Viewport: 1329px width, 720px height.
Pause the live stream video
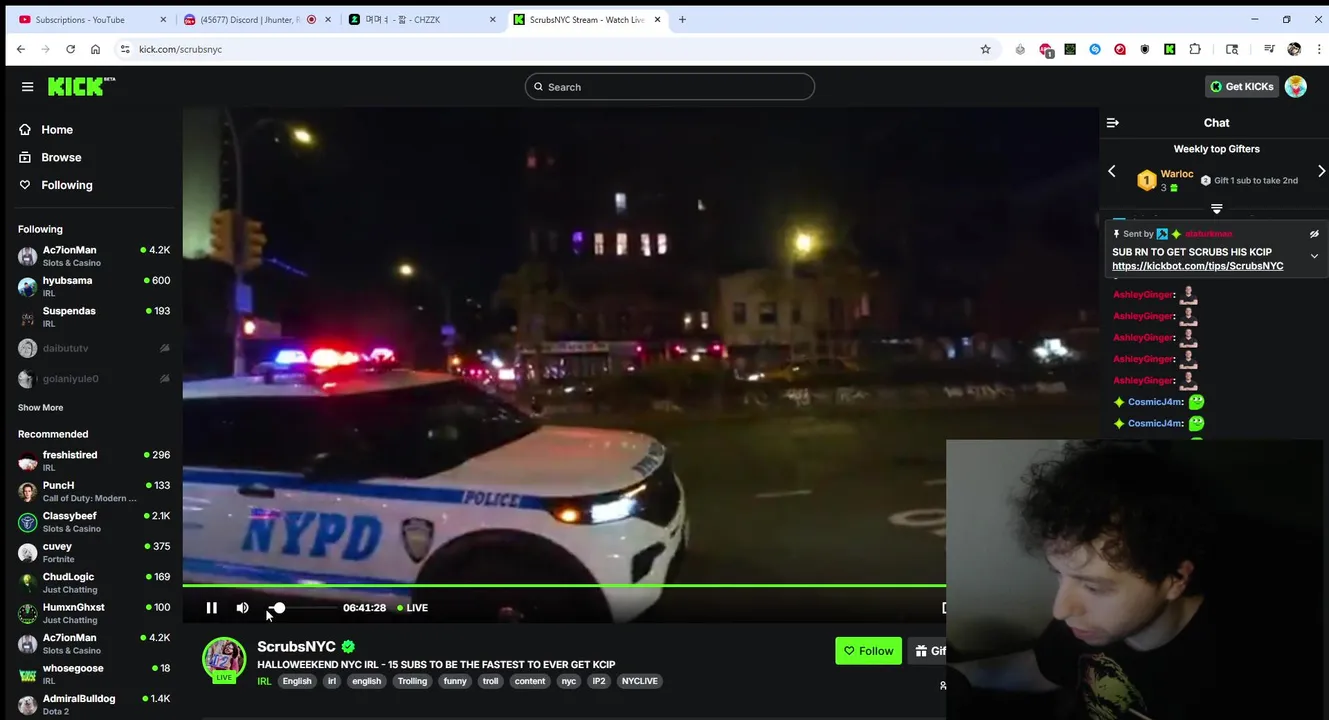(211, 608)
